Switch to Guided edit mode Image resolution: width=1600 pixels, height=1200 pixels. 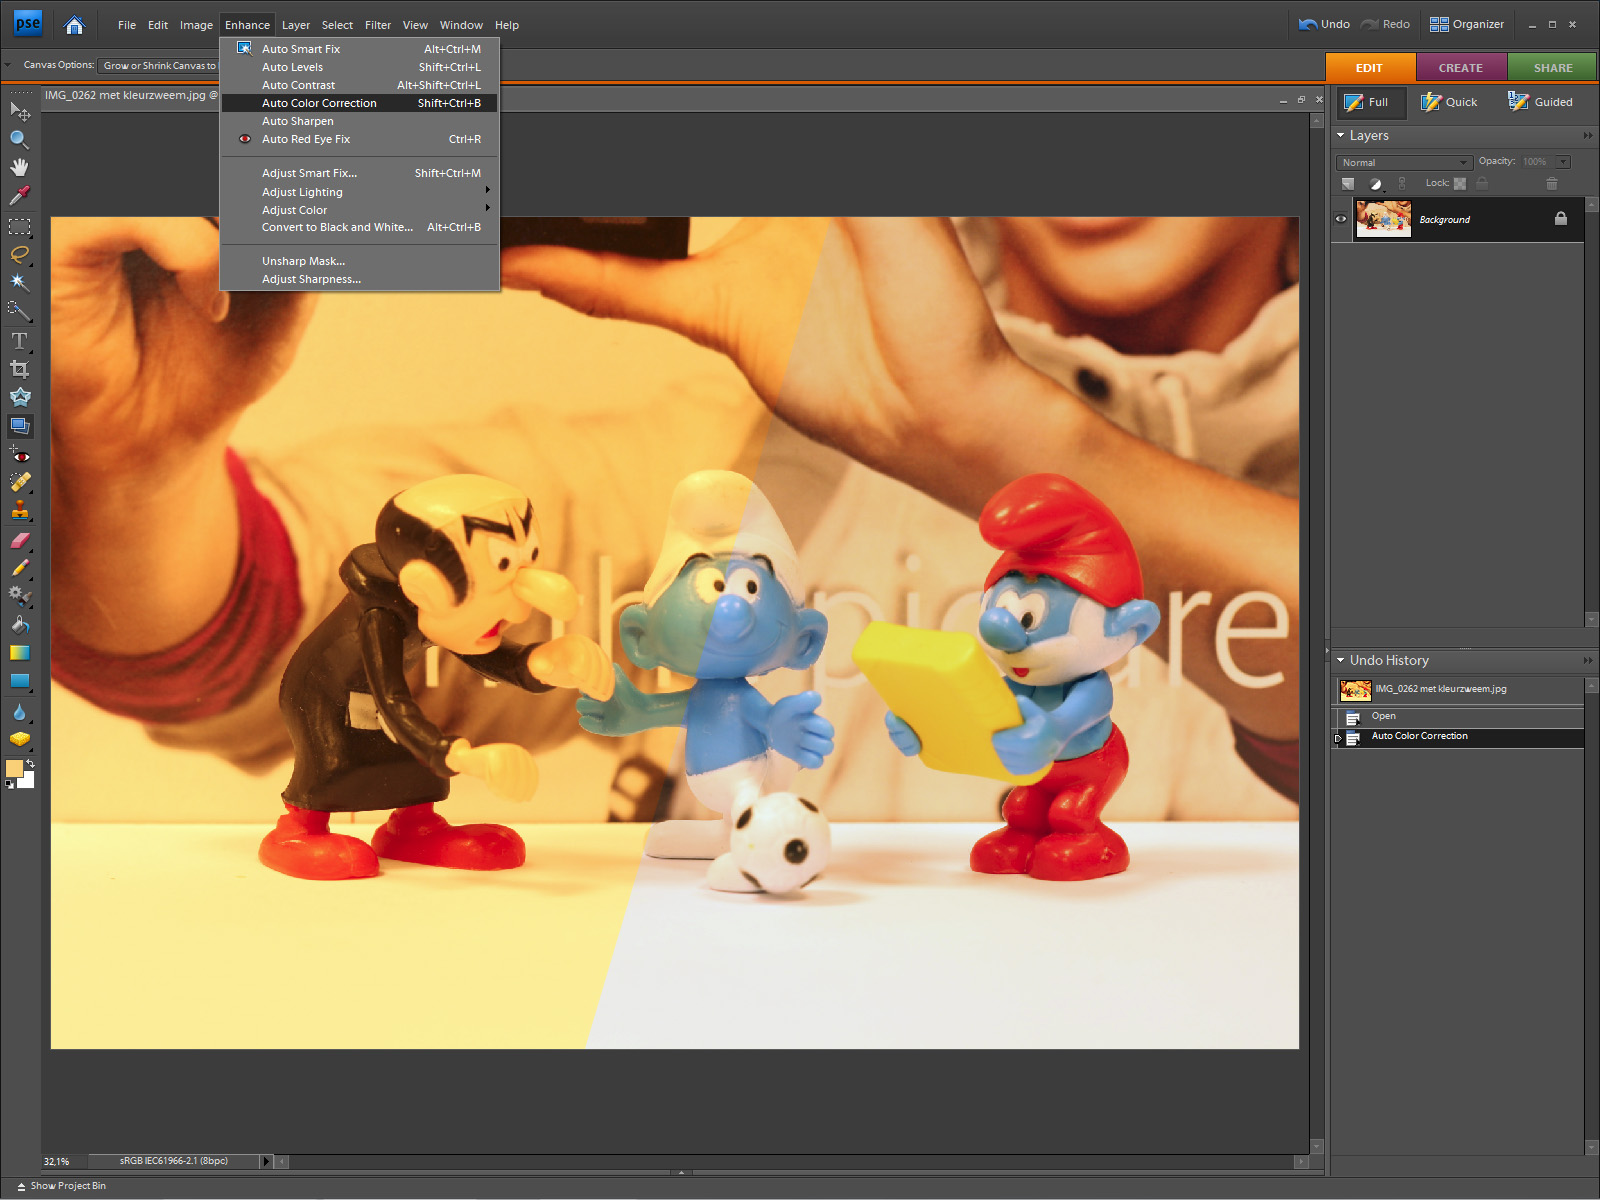[x=1540, y=102]
